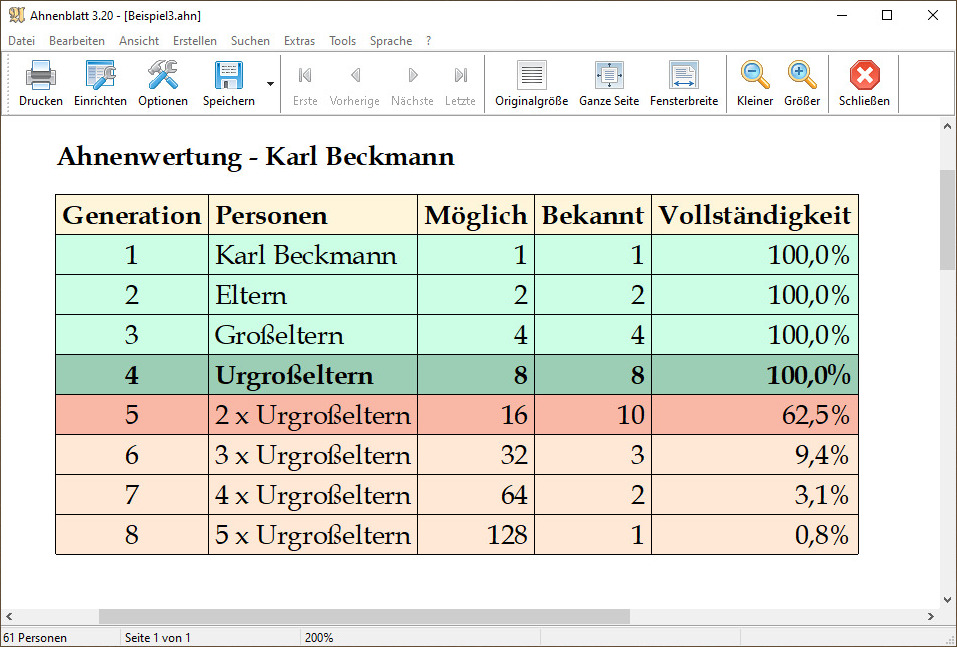Click the Möglich column header
Screen dimensions: 957x647
(x=476, y=215)
